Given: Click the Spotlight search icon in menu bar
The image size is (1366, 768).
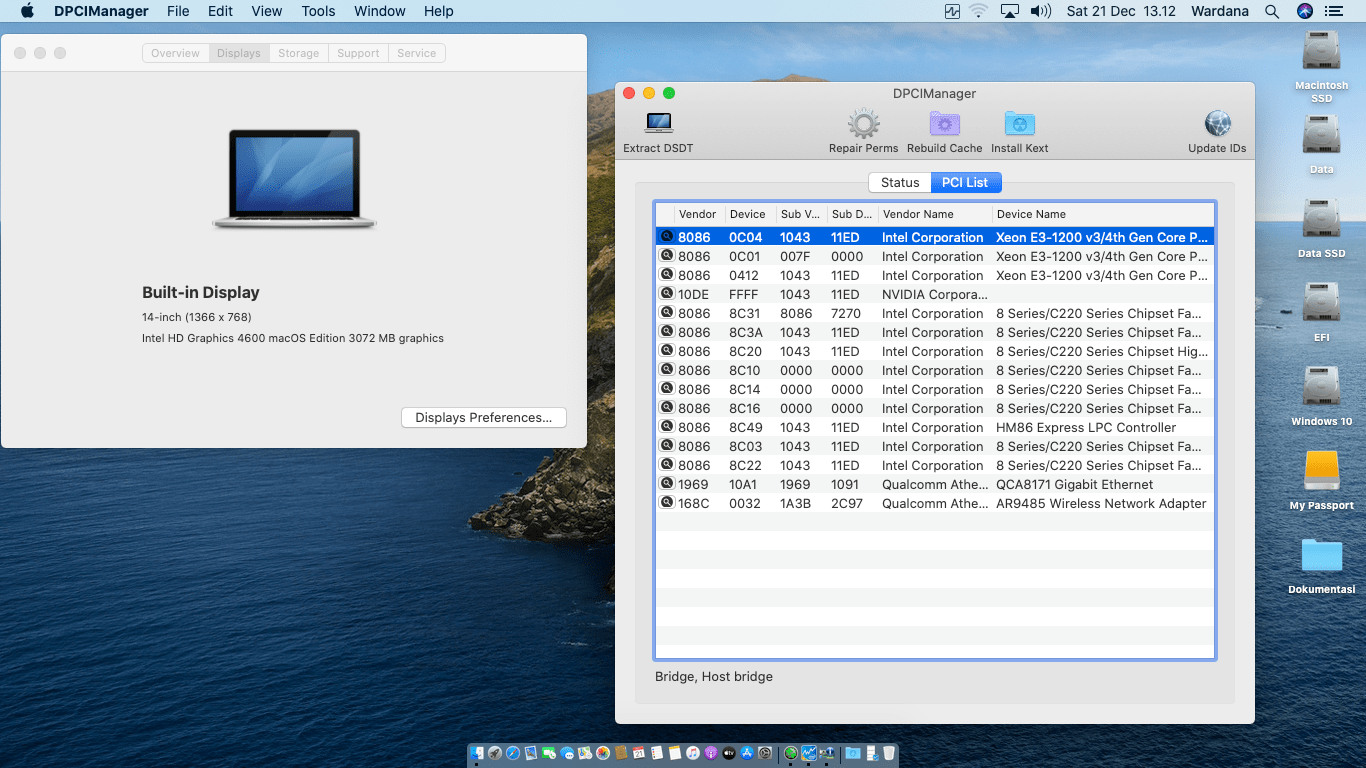Looking at the screenshot, I should (x=1271, y=11).
